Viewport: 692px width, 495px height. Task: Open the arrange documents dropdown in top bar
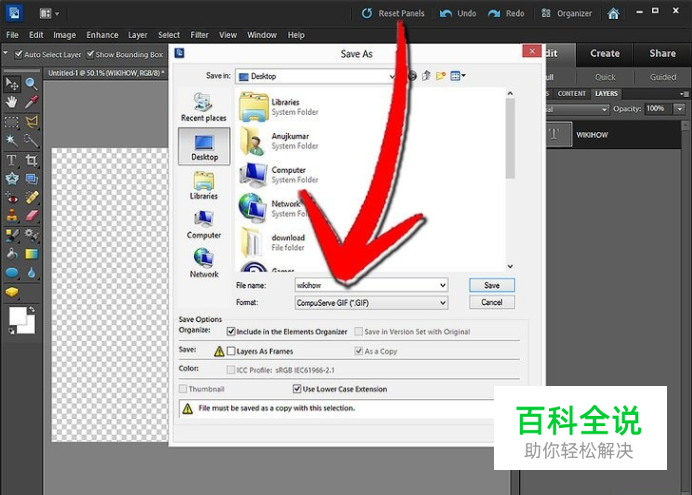(49, 14)
